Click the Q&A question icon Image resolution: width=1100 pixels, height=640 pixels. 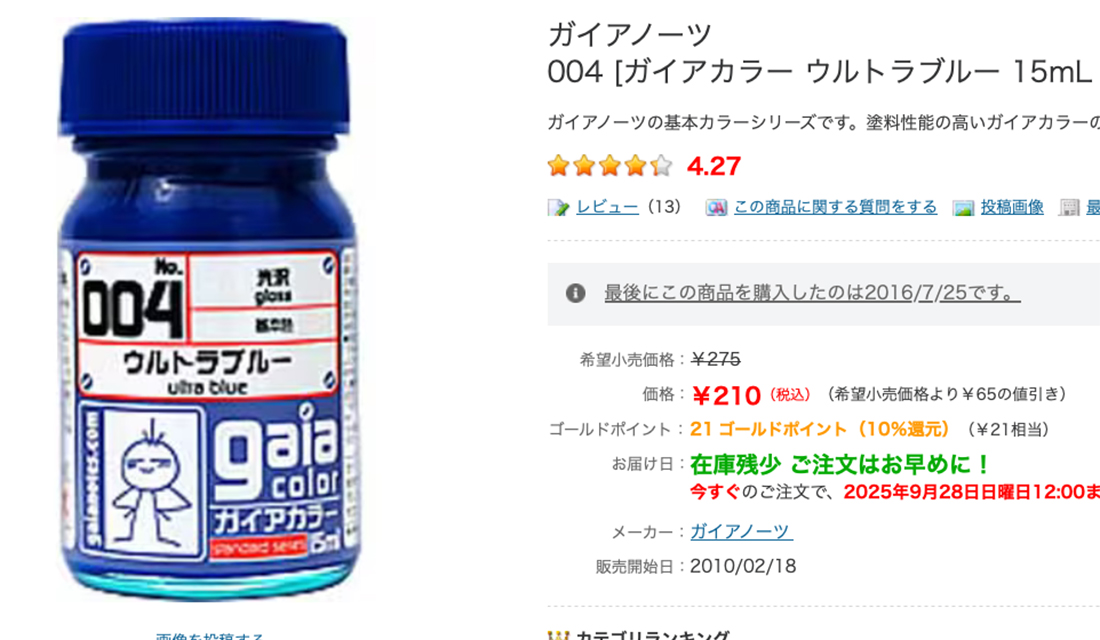(716, 207)
